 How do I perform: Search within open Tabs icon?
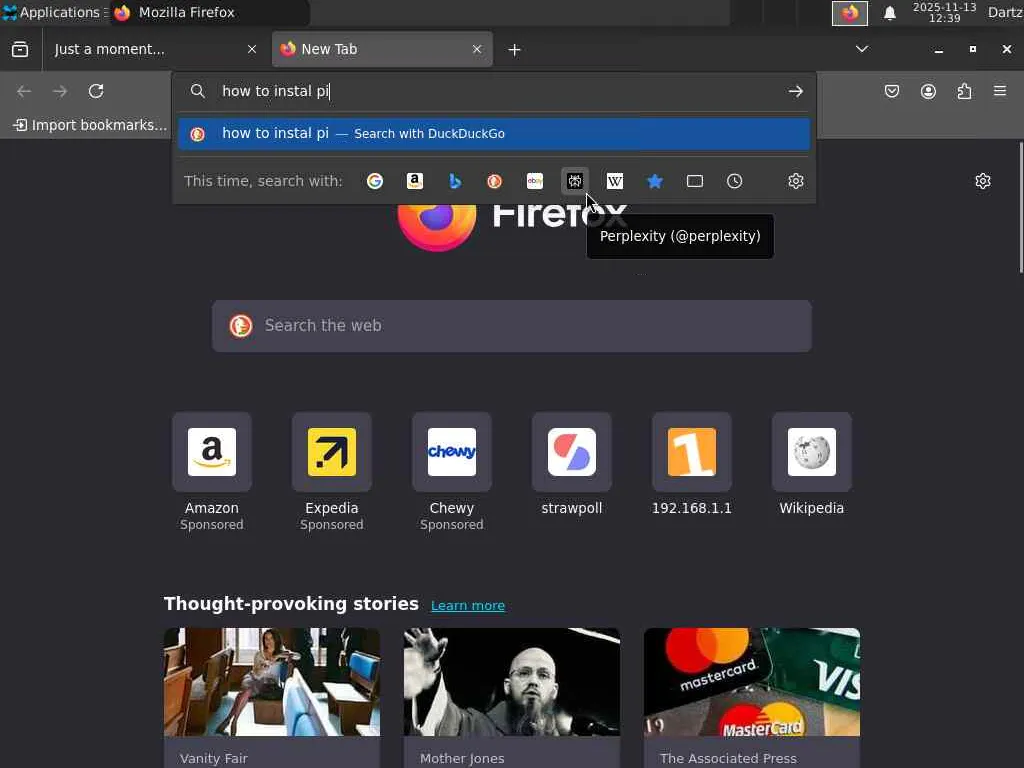695,181
